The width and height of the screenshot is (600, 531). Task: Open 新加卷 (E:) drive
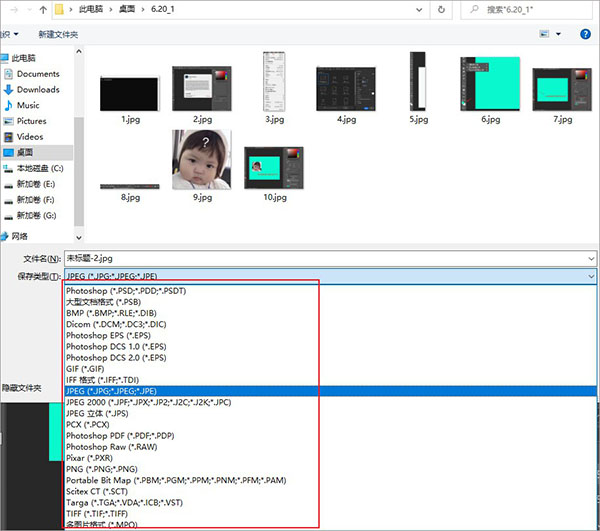click(35, 184)
